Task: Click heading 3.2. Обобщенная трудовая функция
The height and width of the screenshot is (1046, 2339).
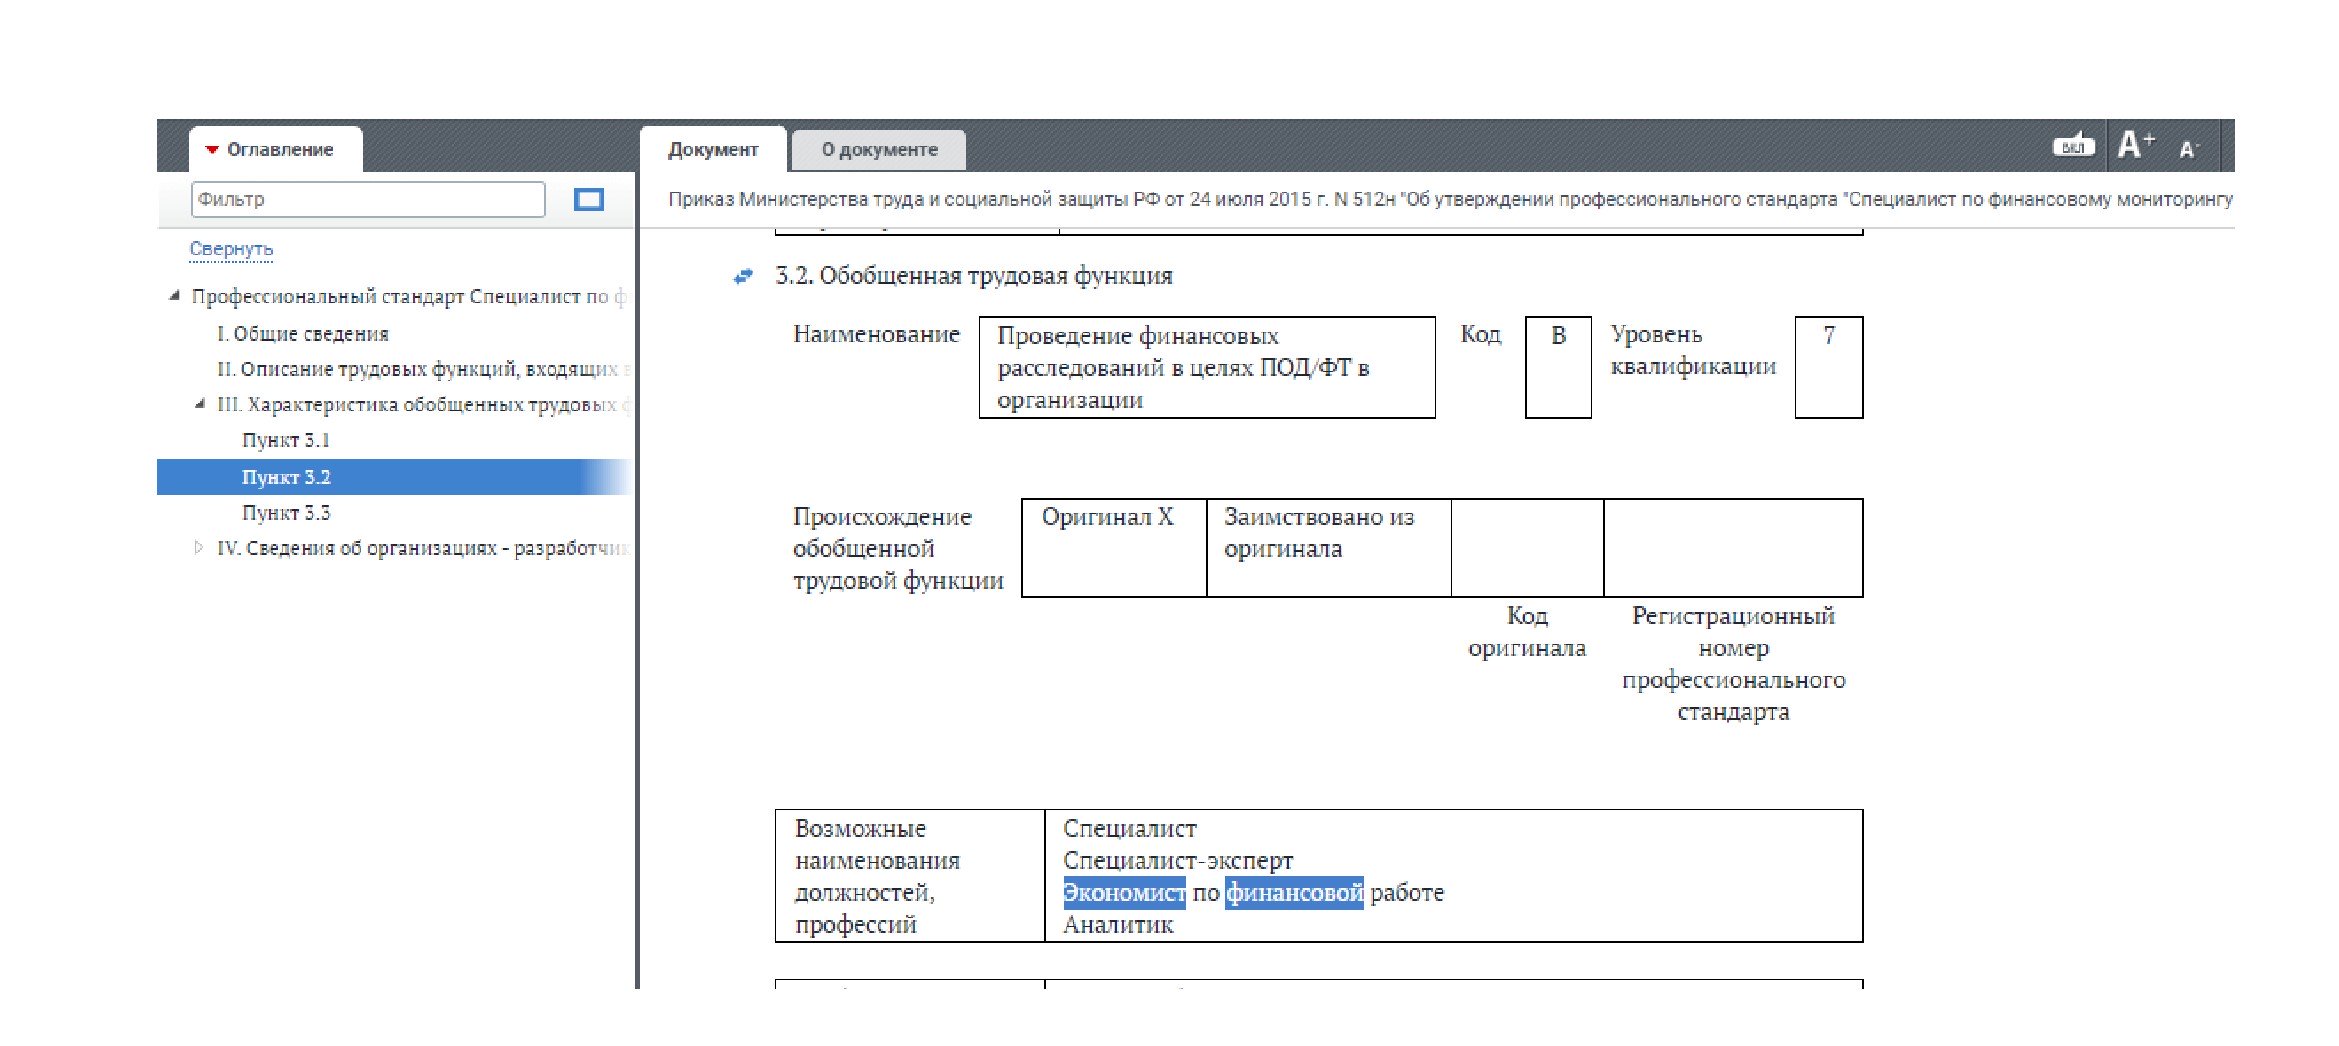Action: [973, 276]
